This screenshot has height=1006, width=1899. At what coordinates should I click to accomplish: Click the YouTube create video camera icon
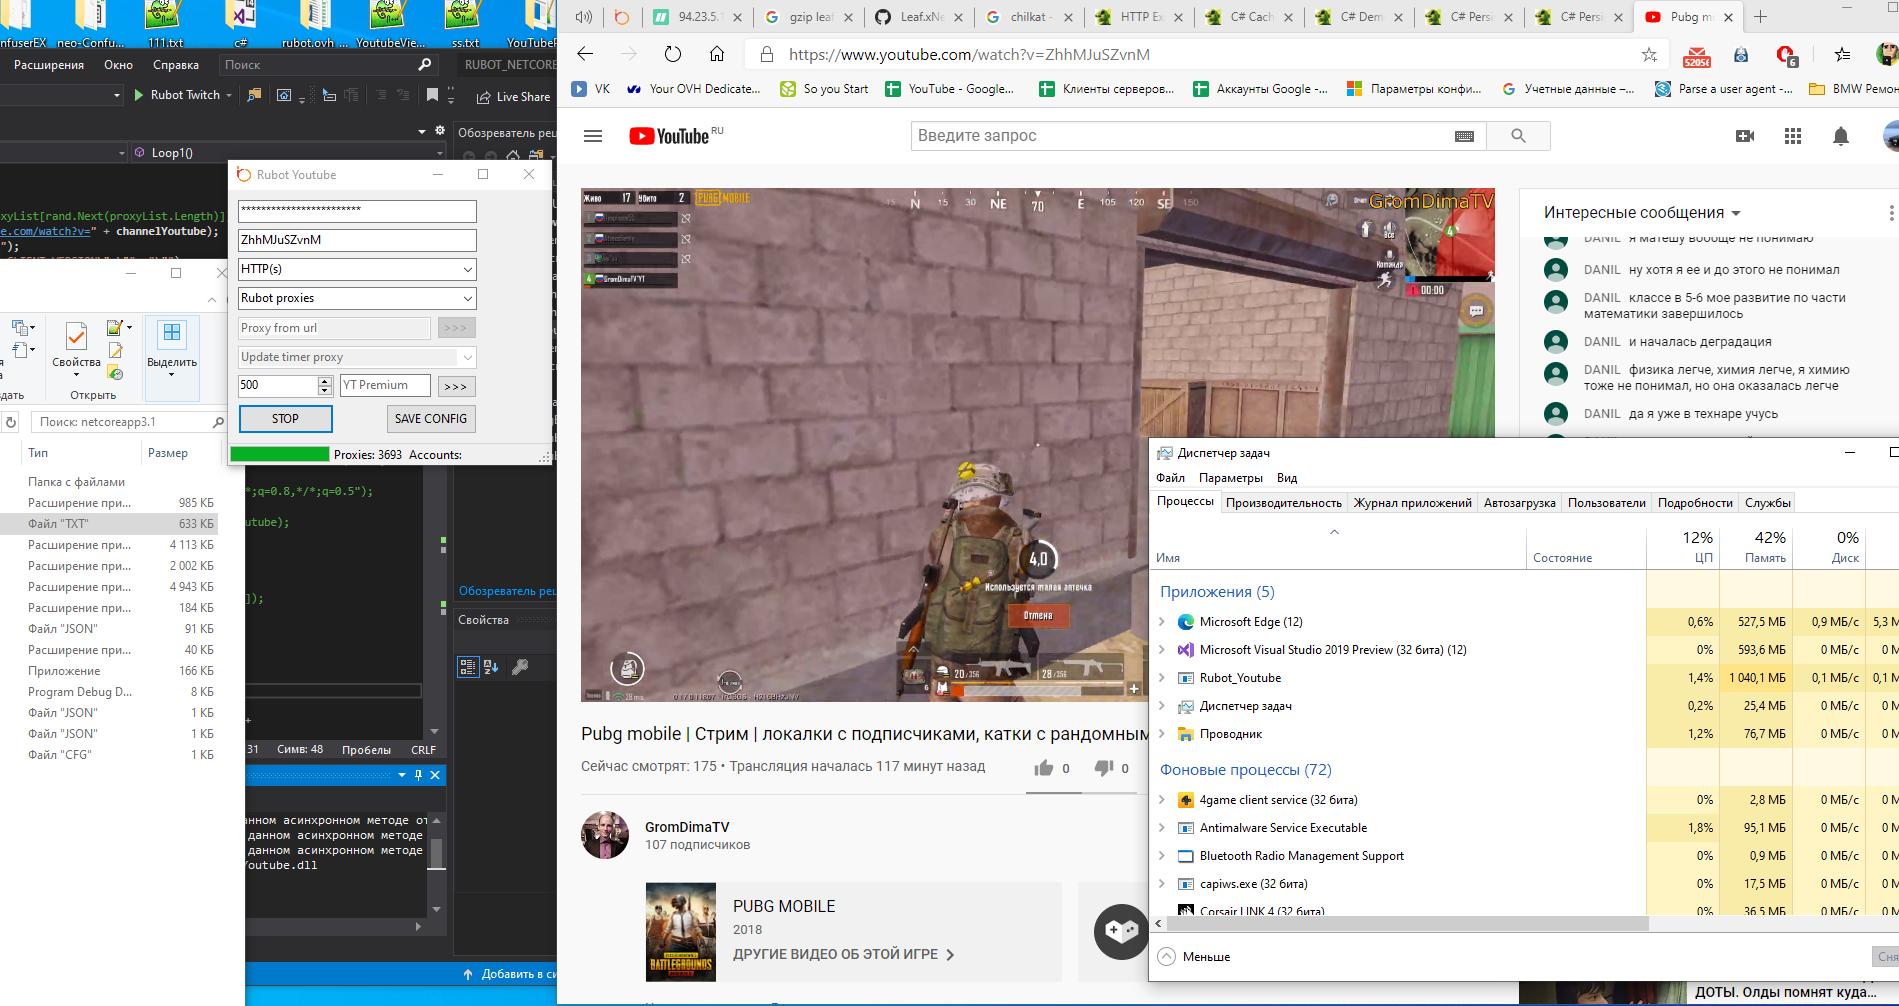(x=1745, y=136)
